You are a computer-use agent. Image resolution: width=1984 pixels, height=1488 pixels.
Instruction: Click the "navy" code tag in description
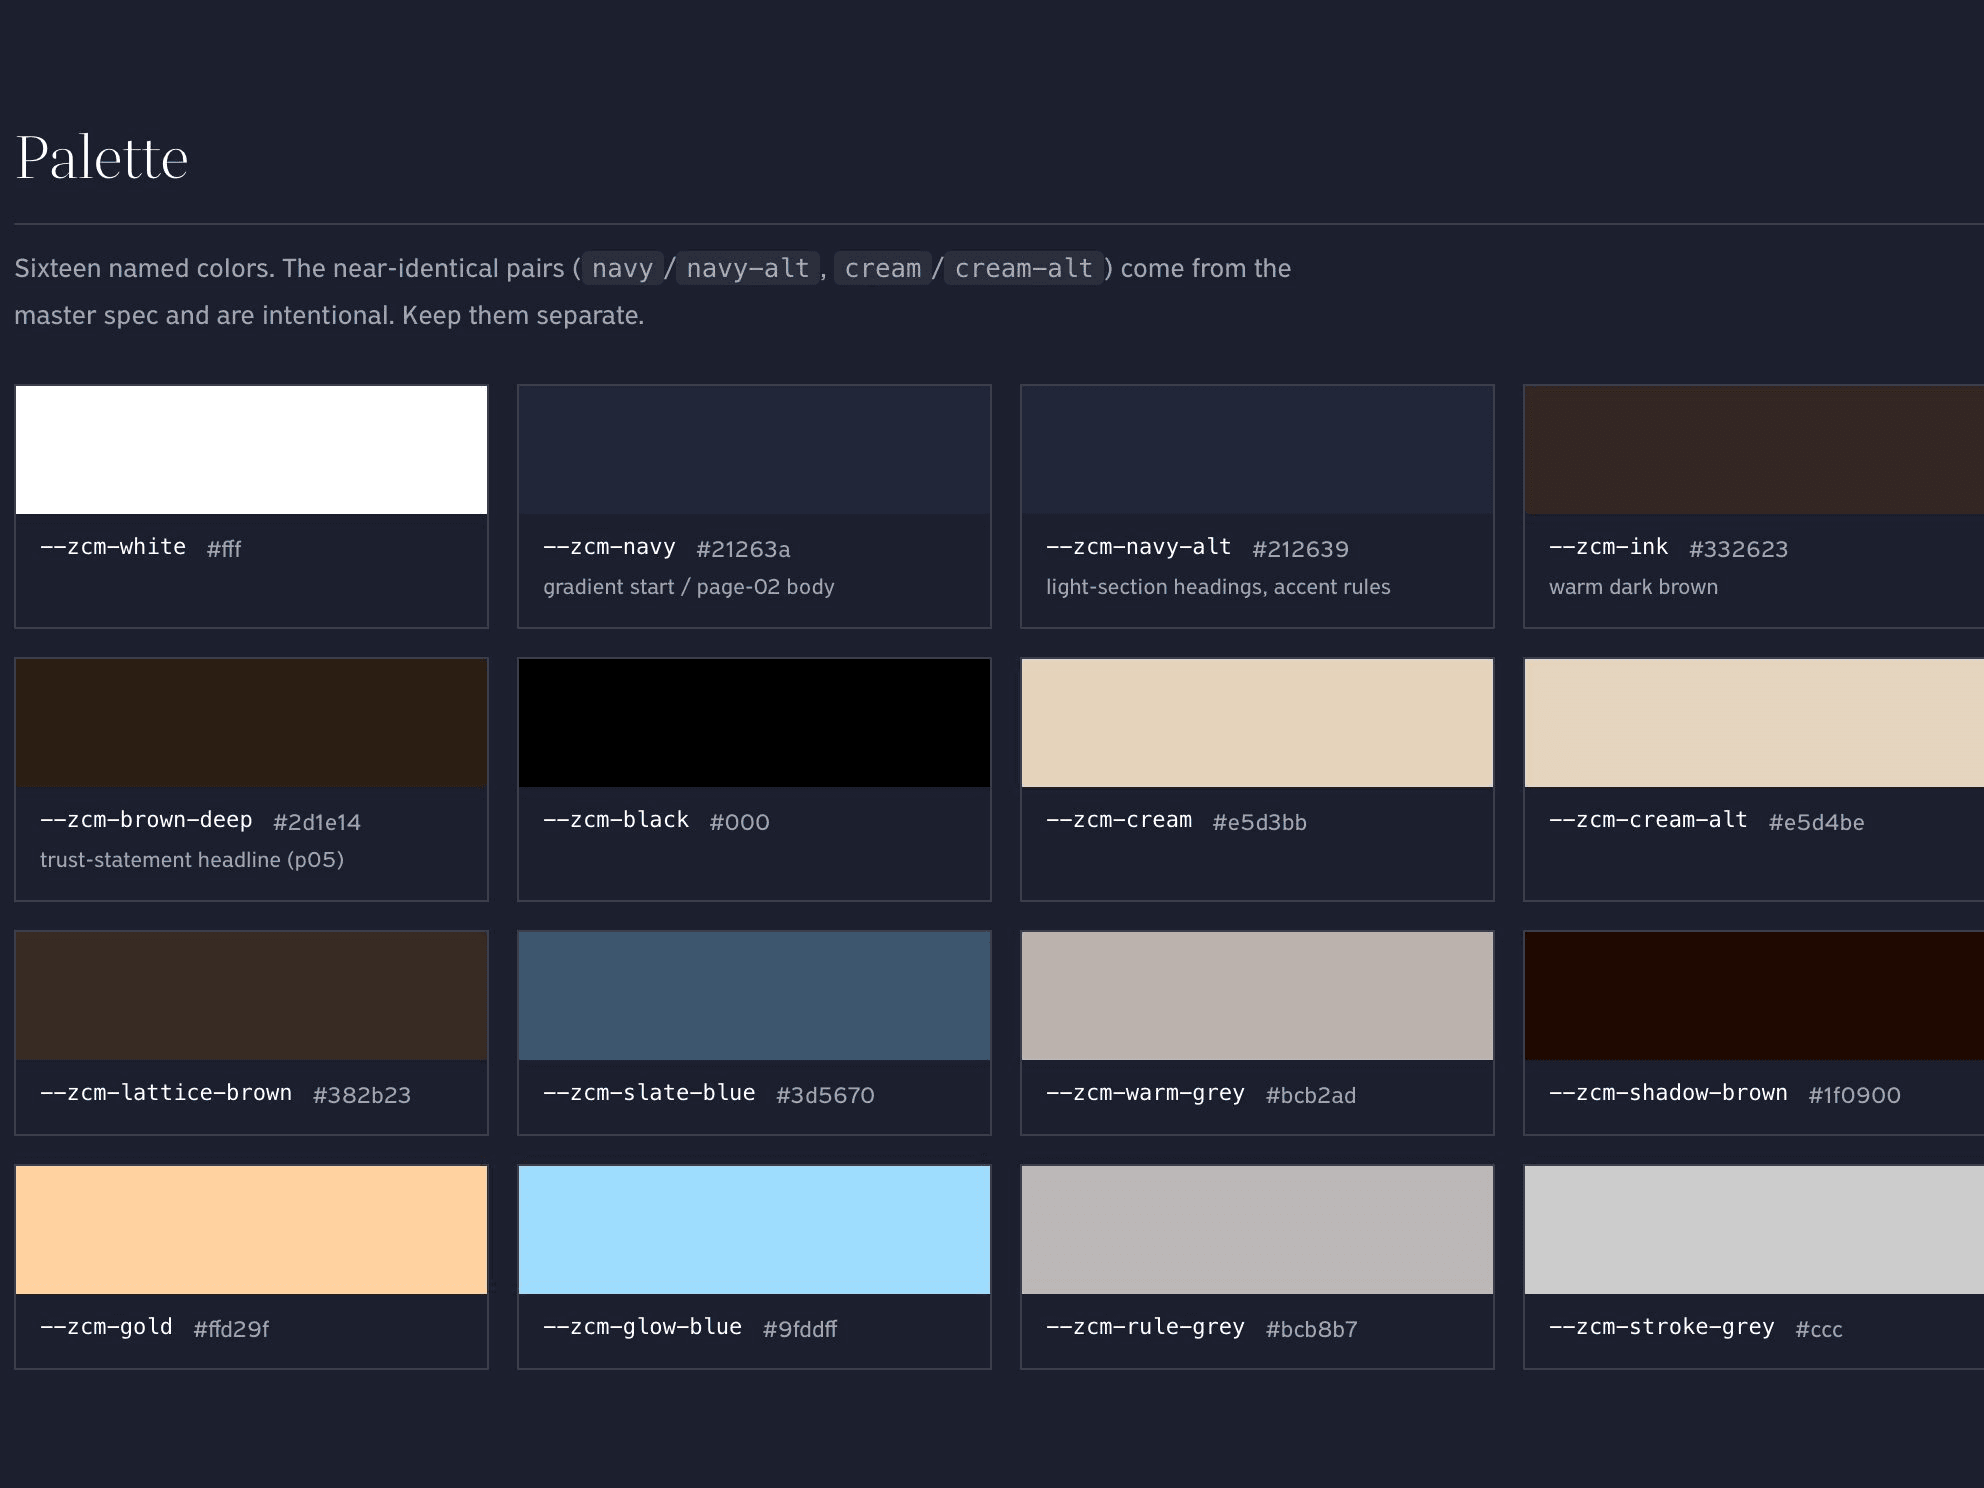622,268
